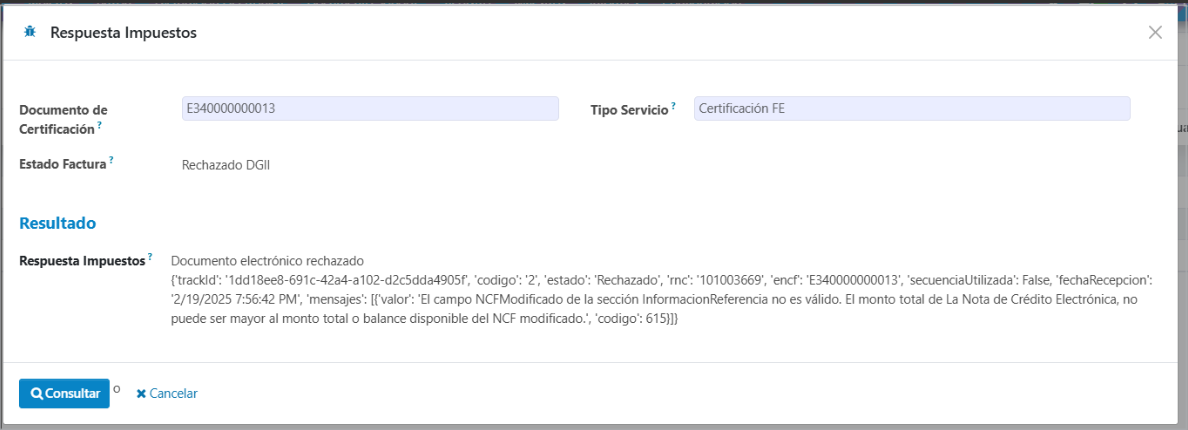Click the magnifier icon inside Consultar

point(36,394)
